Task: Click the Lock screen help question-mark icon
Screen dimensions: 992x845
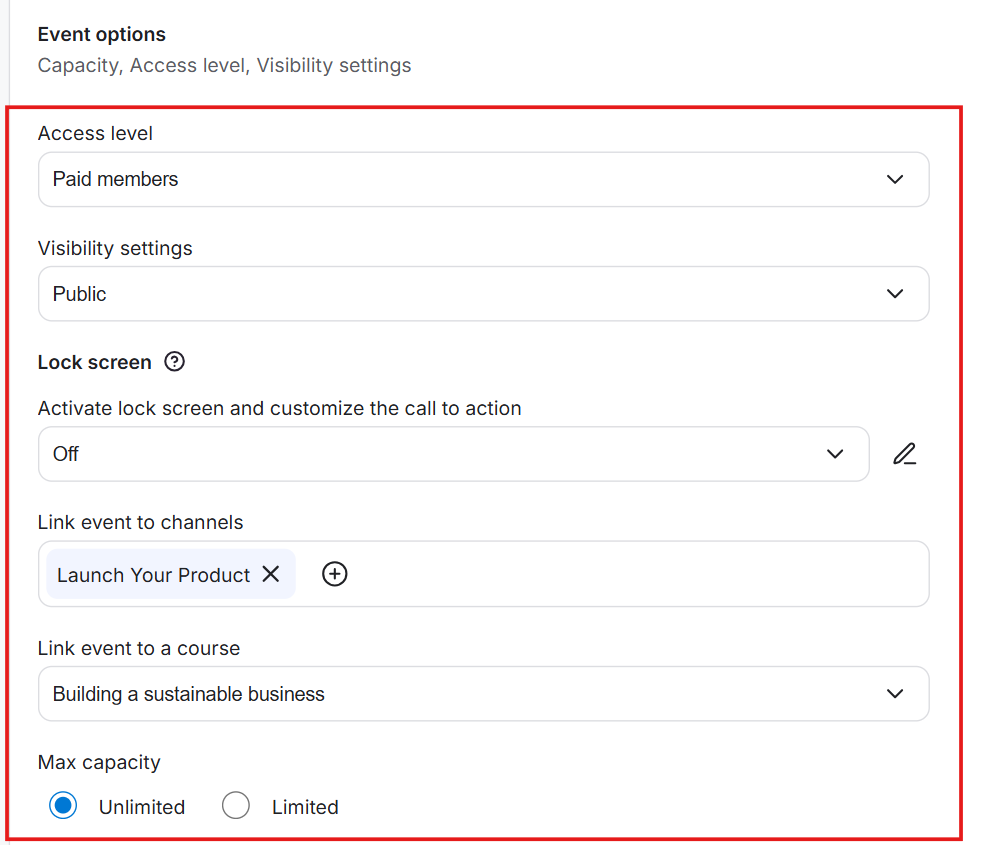Action: pyautogui.click(x=175, y=362)
